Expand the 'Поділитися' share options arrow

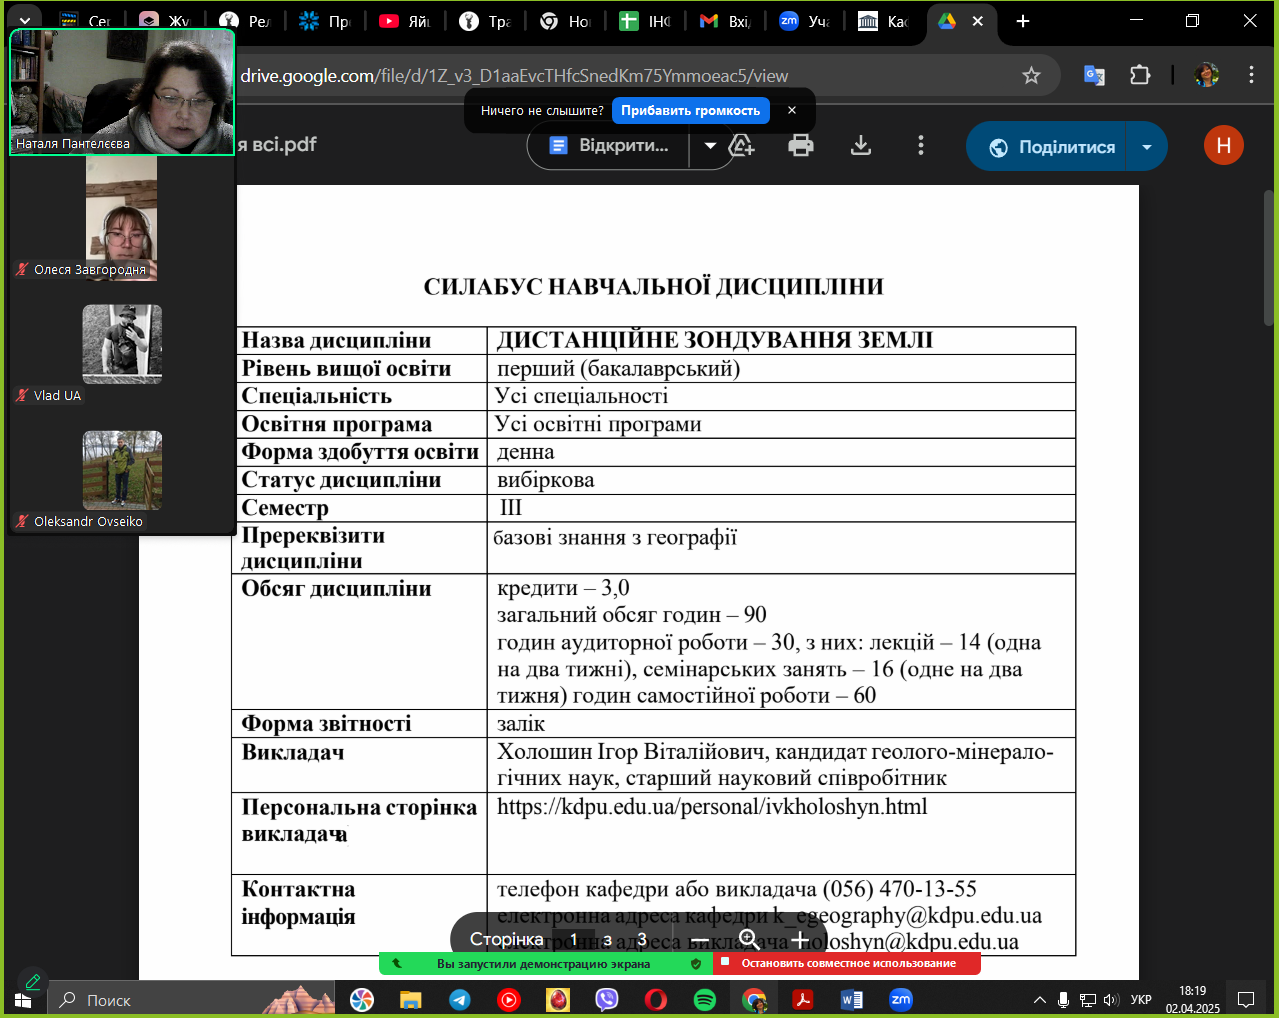point(1147,147)
